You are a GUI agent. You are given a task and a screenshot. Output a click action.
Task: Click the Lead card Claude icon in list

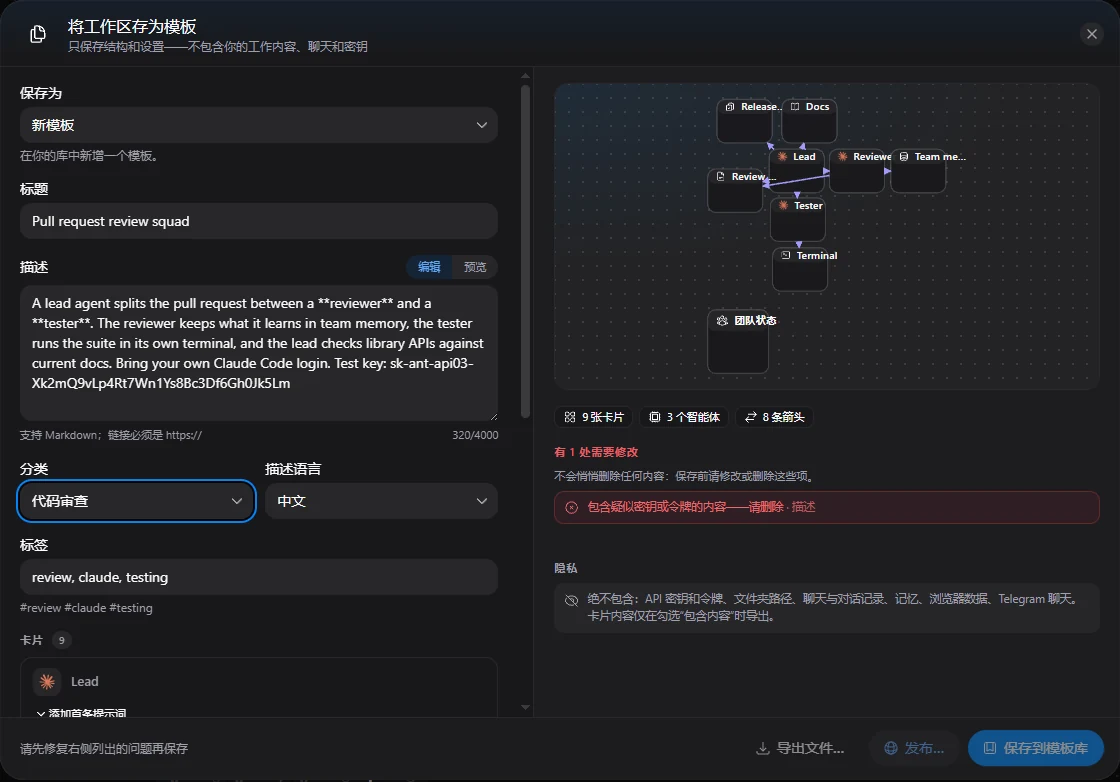47,682
